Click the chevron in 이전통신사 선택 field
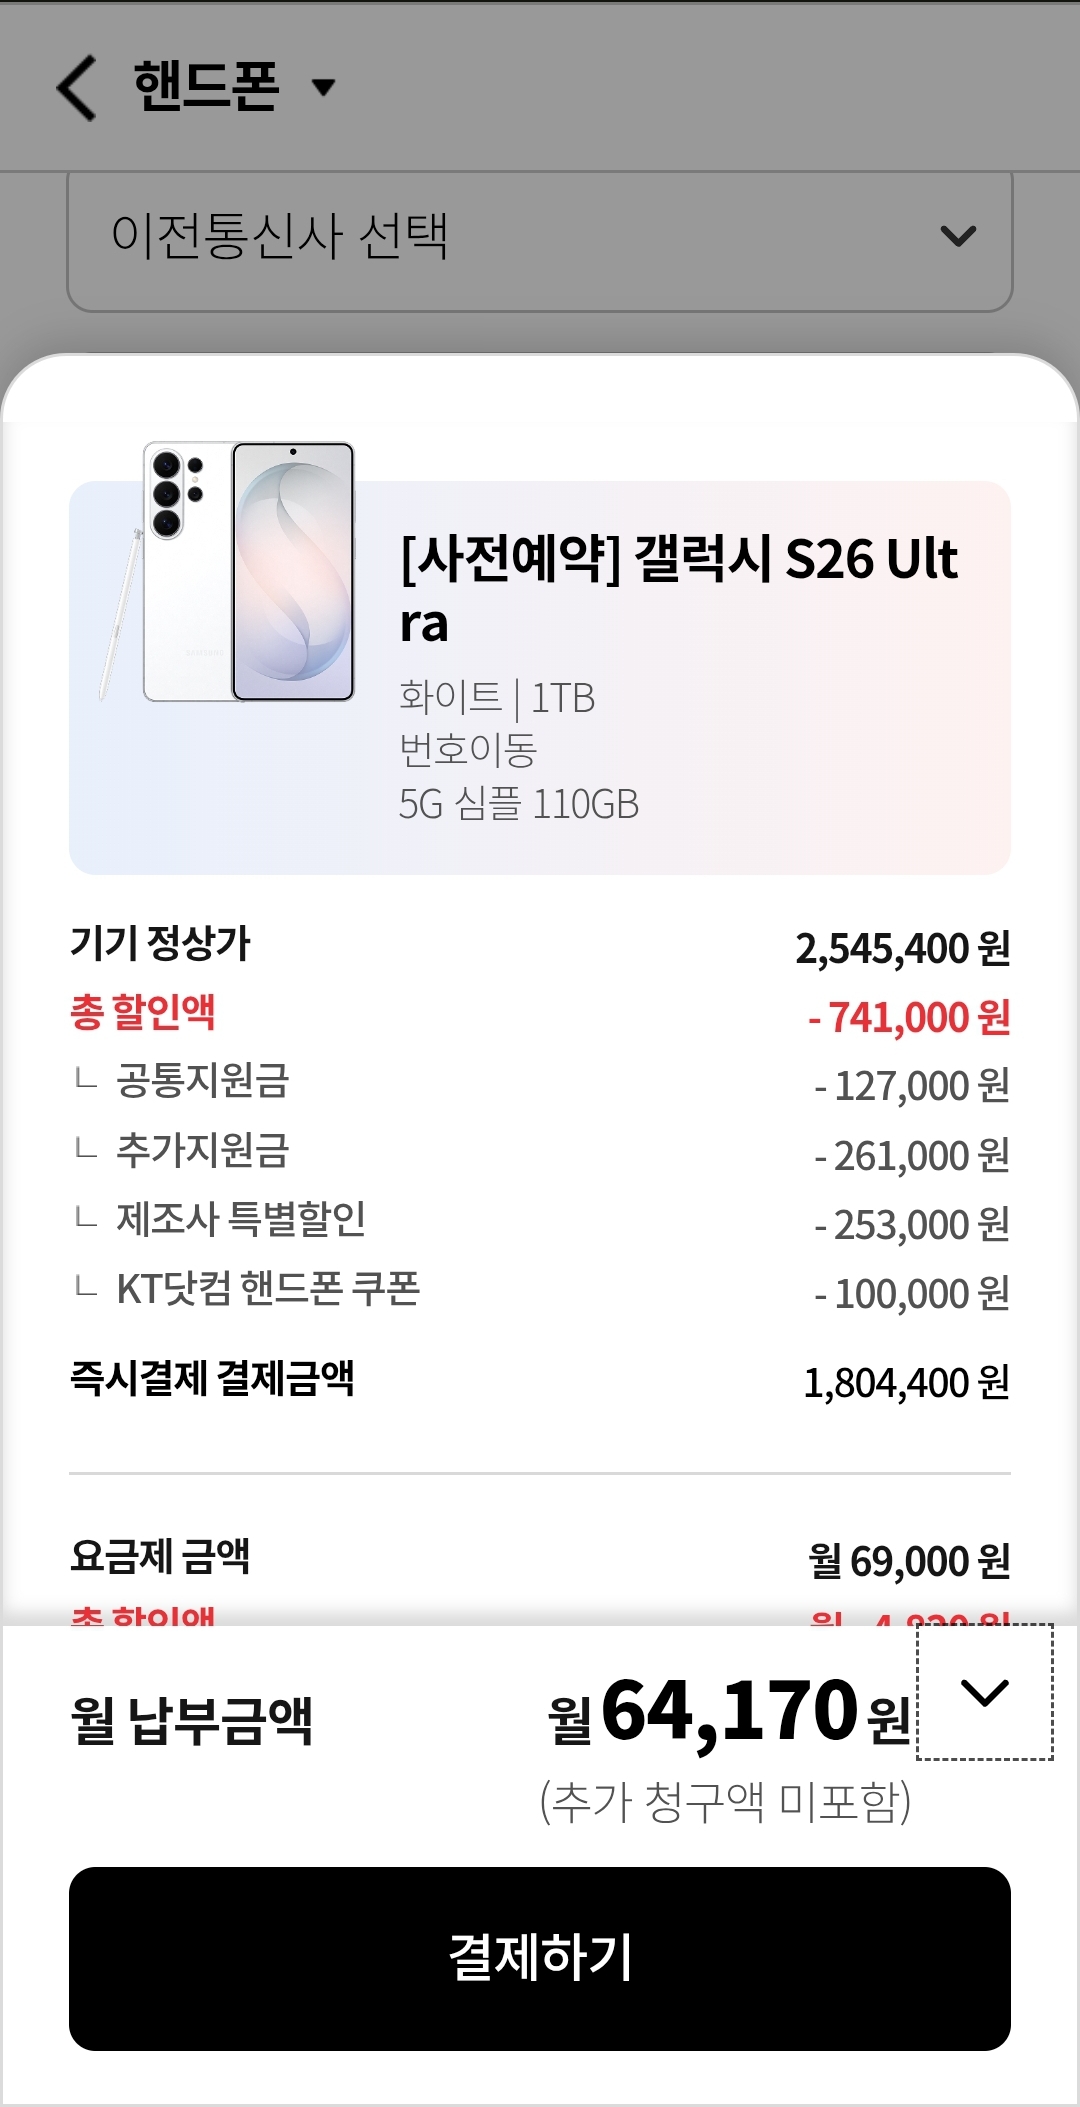Viewport: 1080px width, 2107px height. click(958, 236)
